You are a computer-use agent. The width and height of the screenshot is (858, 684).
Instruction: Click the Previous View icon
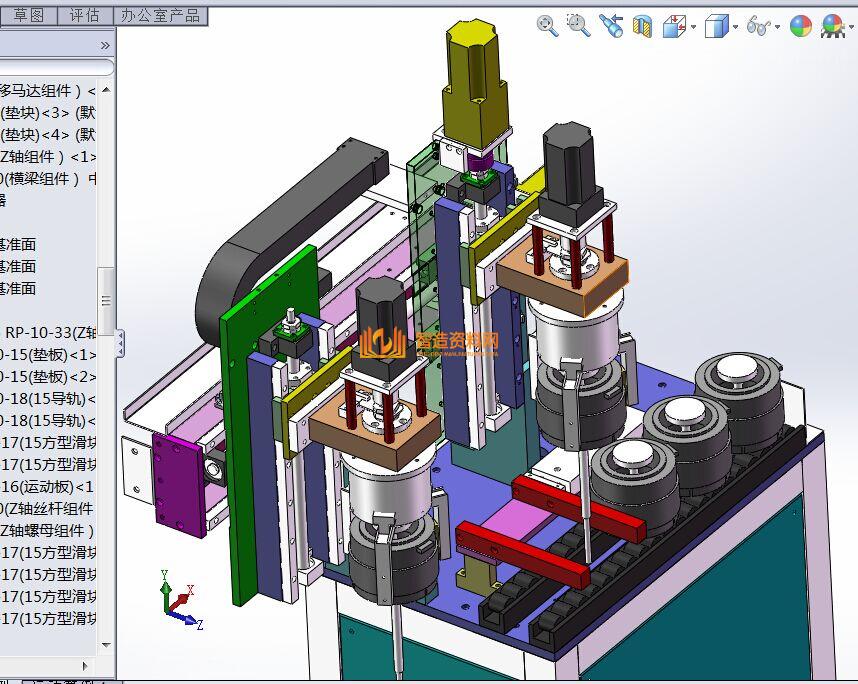pyautogui.click(x=610, y=26)
